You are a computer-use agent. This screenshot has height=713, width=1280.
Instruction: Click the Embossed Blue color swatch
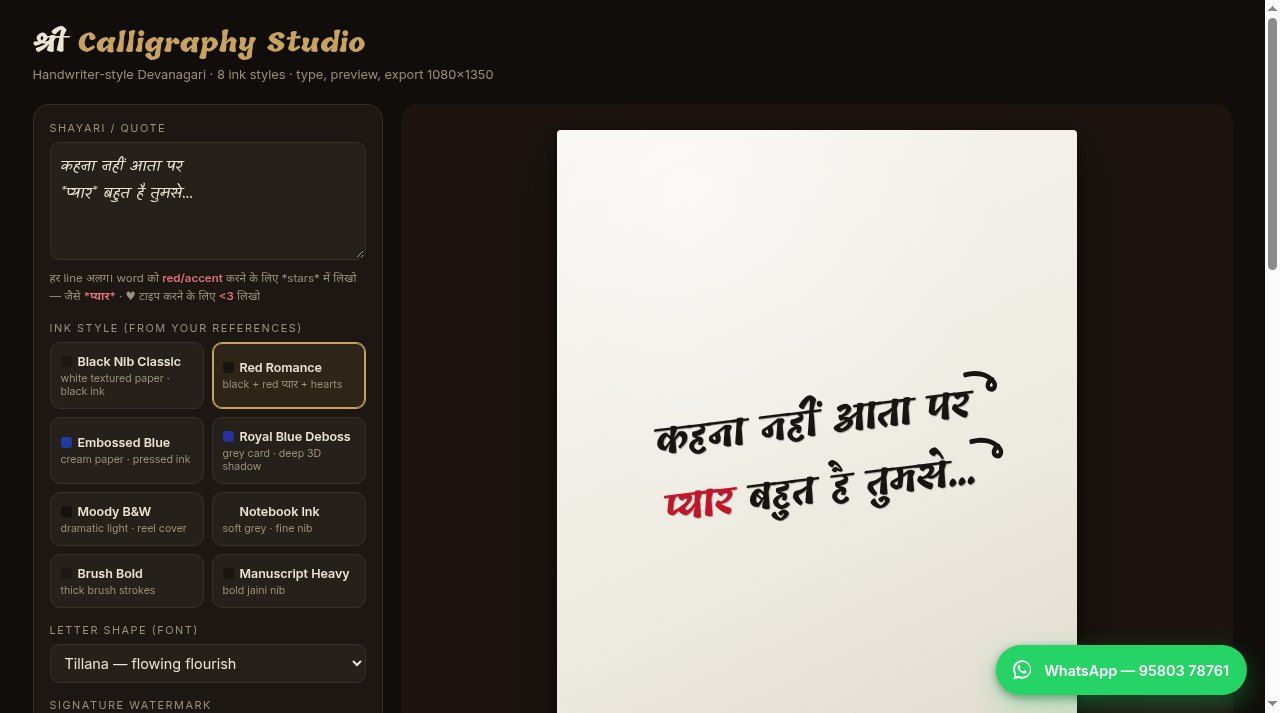click(66, 442)
